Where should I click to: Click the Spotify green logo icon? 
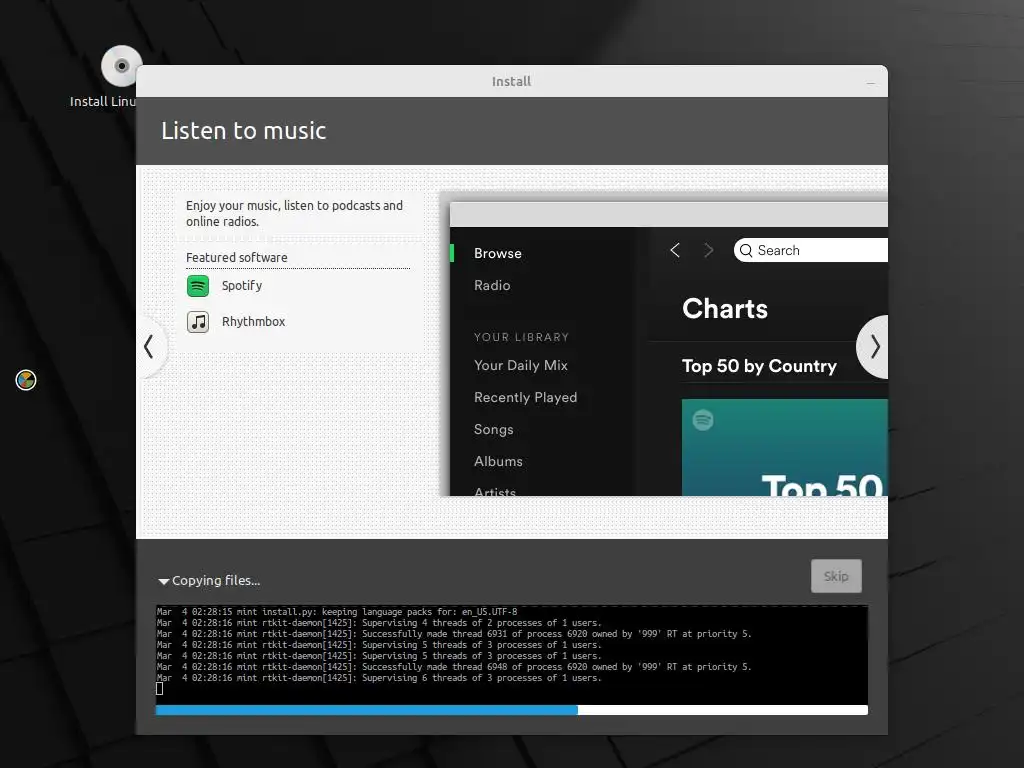click(x=198, y=285)
